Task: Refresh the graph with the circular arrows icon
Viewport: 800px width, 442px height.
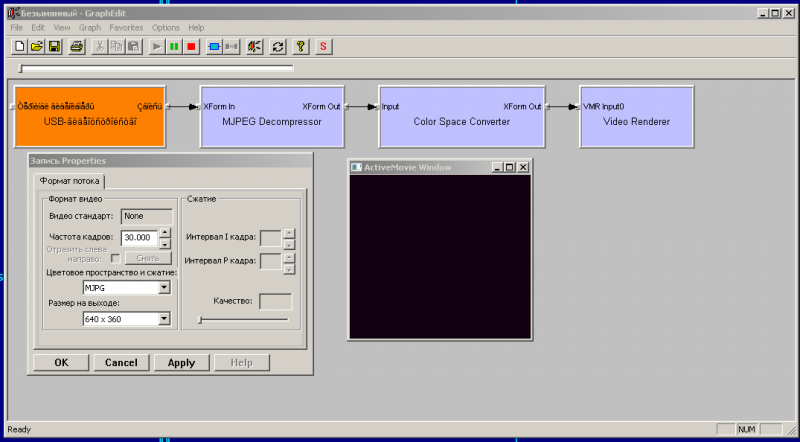Action: coord(278,47)
